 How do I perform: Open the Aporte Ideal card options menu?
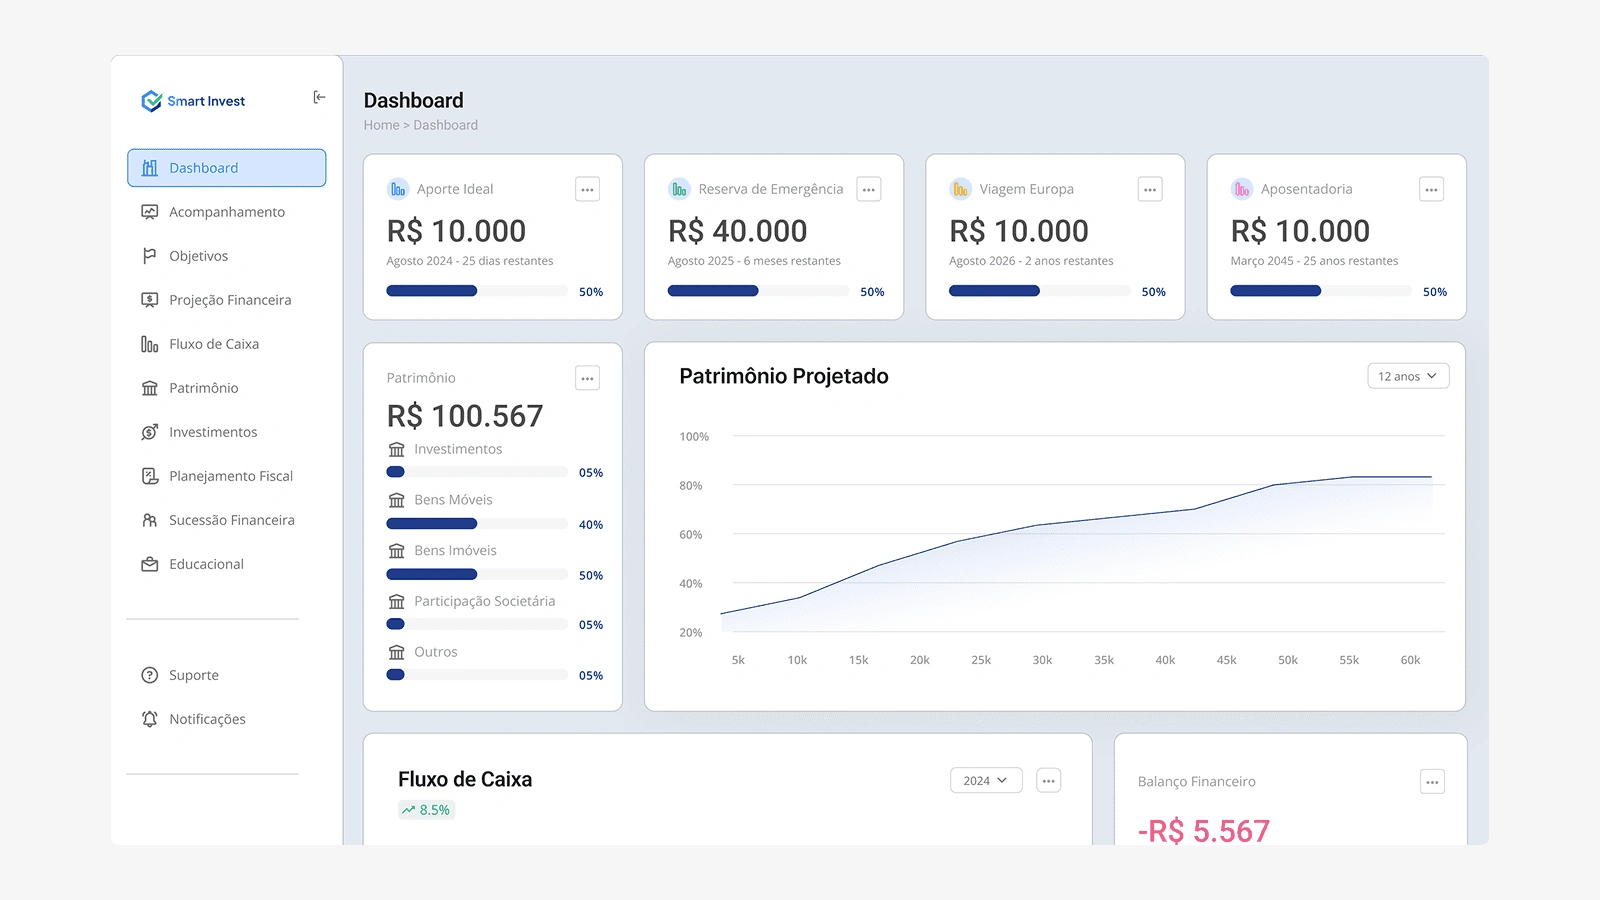[587, 189]
